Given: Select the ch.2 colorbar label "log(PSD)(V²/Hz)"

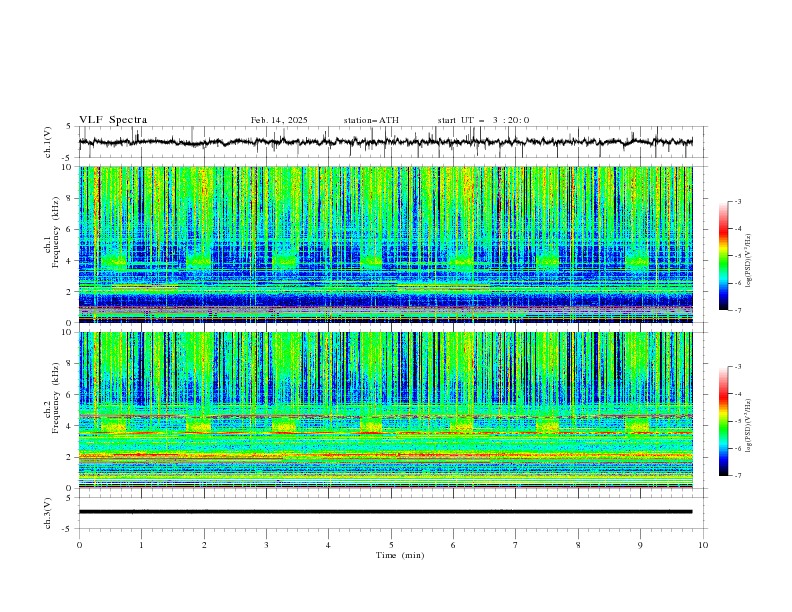Looking at the screenshot, I should 749,425.
